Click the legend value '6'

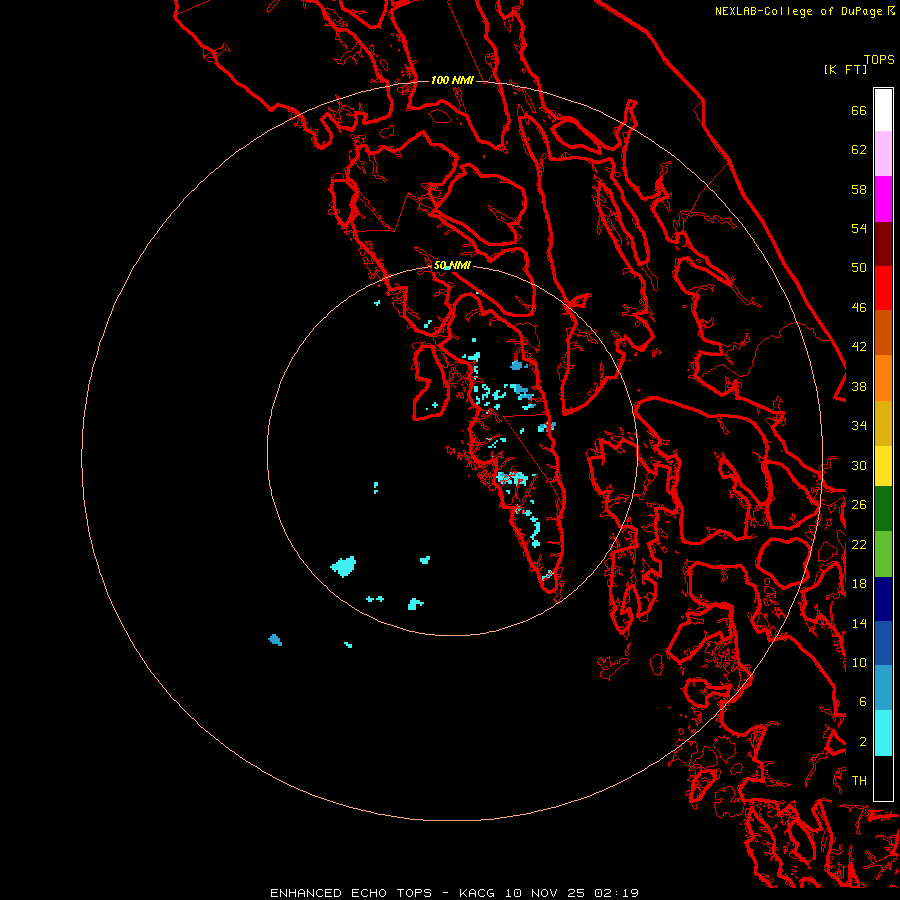click(862, 702)
